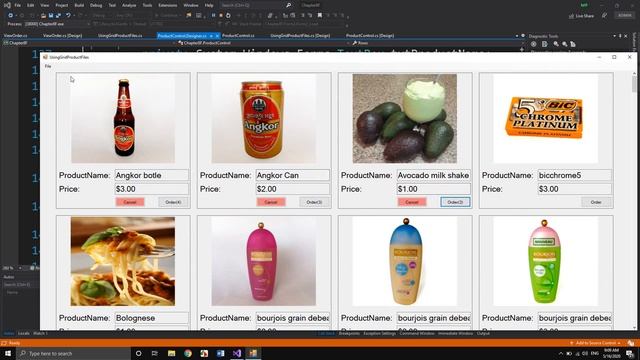Click Chrome icon in taskbar
The image size is (640, 360).
[x=188, y=353]
